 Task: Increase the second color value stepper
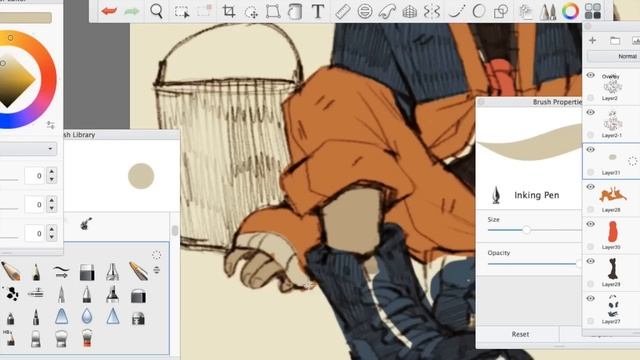click(x=52, y=200)
